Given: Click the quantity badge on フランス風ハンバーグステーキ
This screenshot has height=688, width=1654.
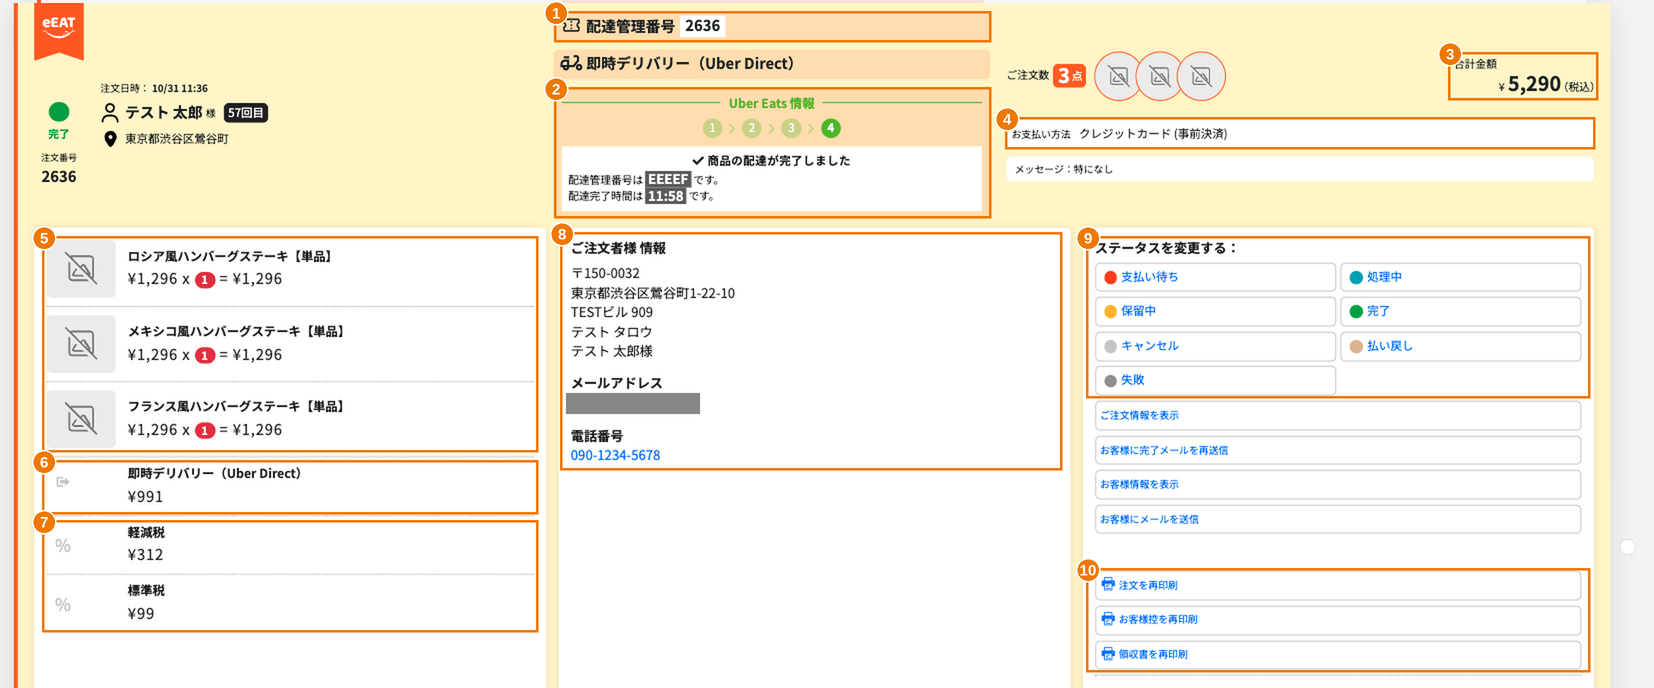Looking at the screenshot, I should (x=205, y=430).
